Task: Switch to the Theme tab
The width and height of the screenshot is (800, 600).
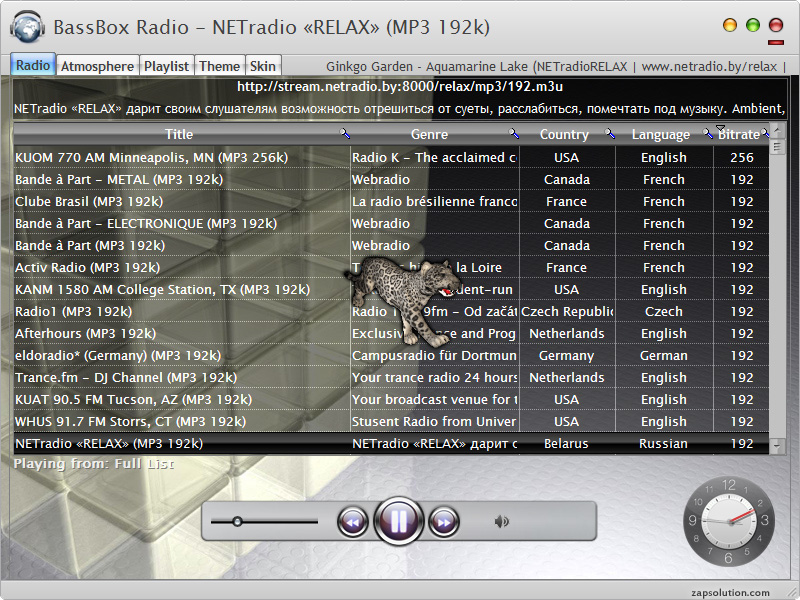Action: [219, 66]
